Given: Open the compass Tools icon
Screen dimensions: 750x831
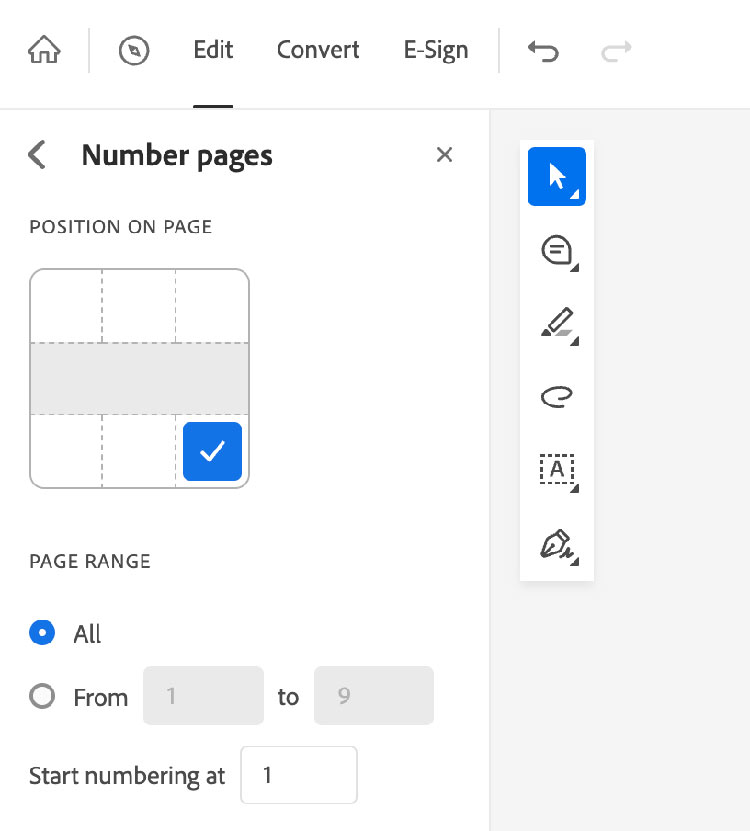Looking at the screenshot, I should pos(134,51).
